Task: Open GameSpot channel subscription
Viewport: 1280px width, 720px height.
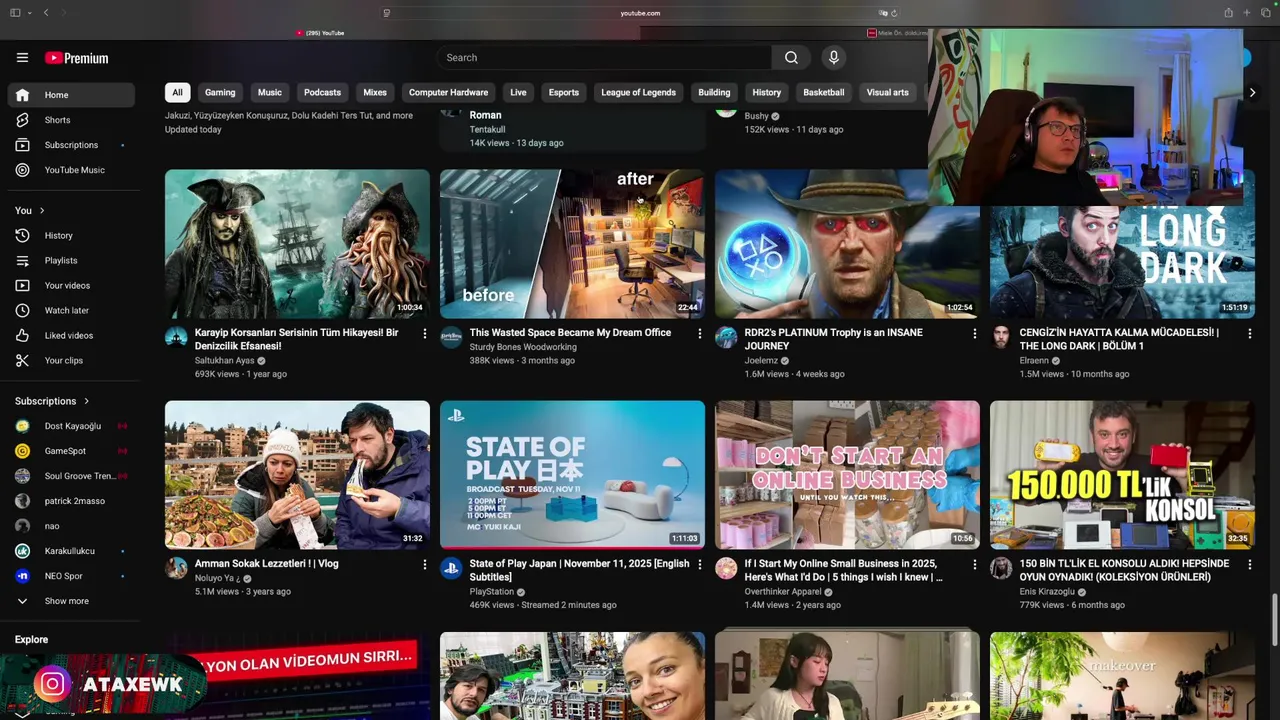Action: (x=71, y=451)
